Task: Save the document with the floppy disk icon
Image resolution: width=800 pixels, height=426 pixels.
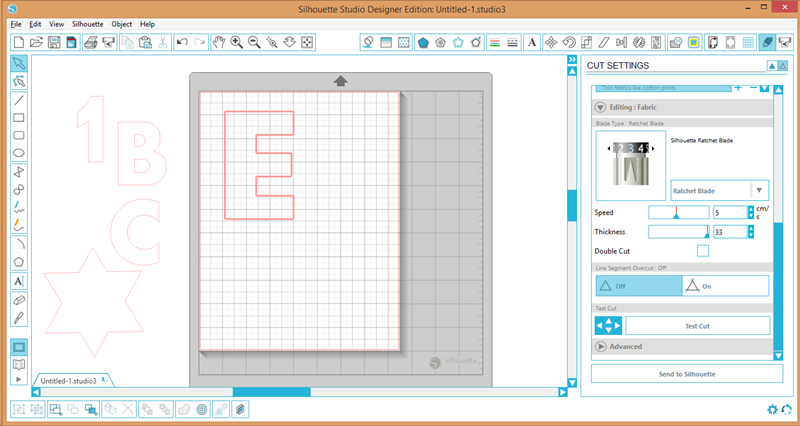Action: (x=54, y=42)
